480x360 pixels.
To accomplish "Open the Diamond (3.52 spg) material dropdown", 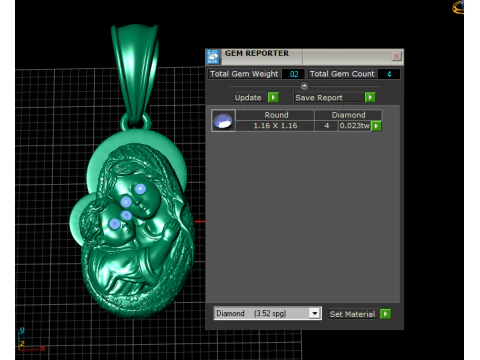I will (267, 314).
